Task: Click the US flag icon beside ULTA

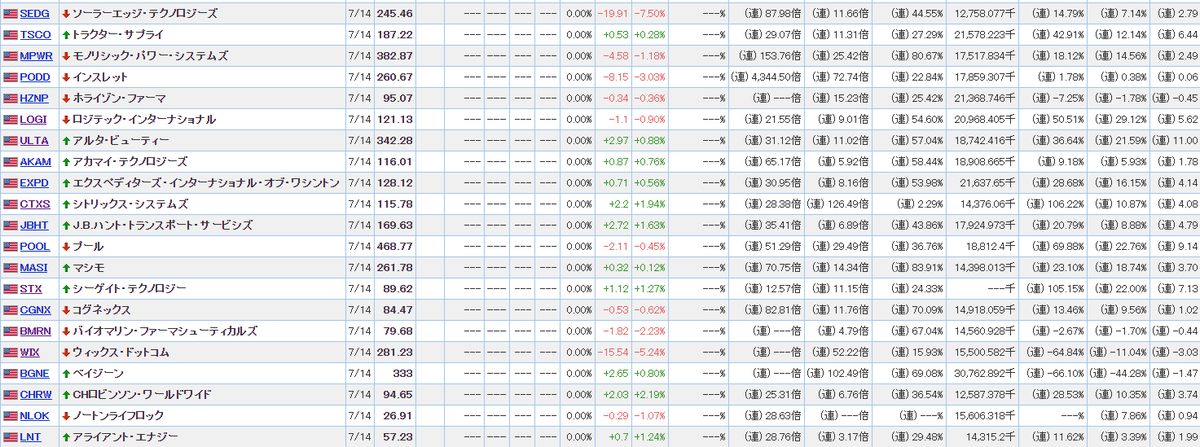Action: coord(10,140)
